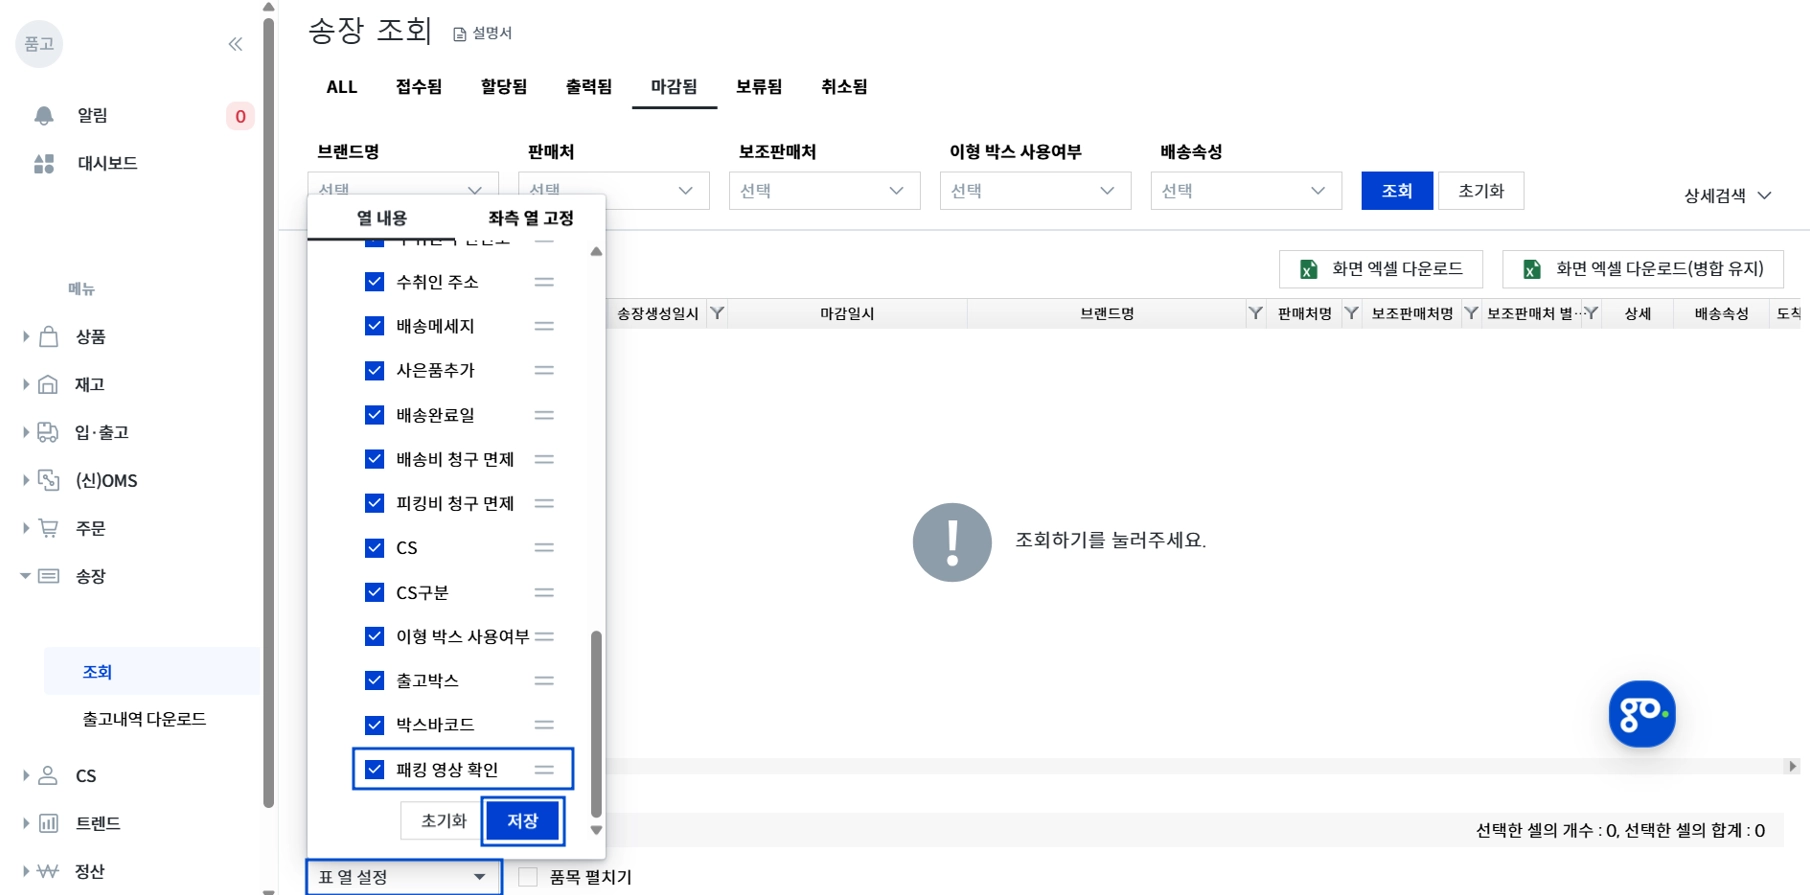The height and width of the screenshot is (895, 1810).
Task: Click the filter icon next to 브랜드명 column
Action: [x=1255, y=313]
